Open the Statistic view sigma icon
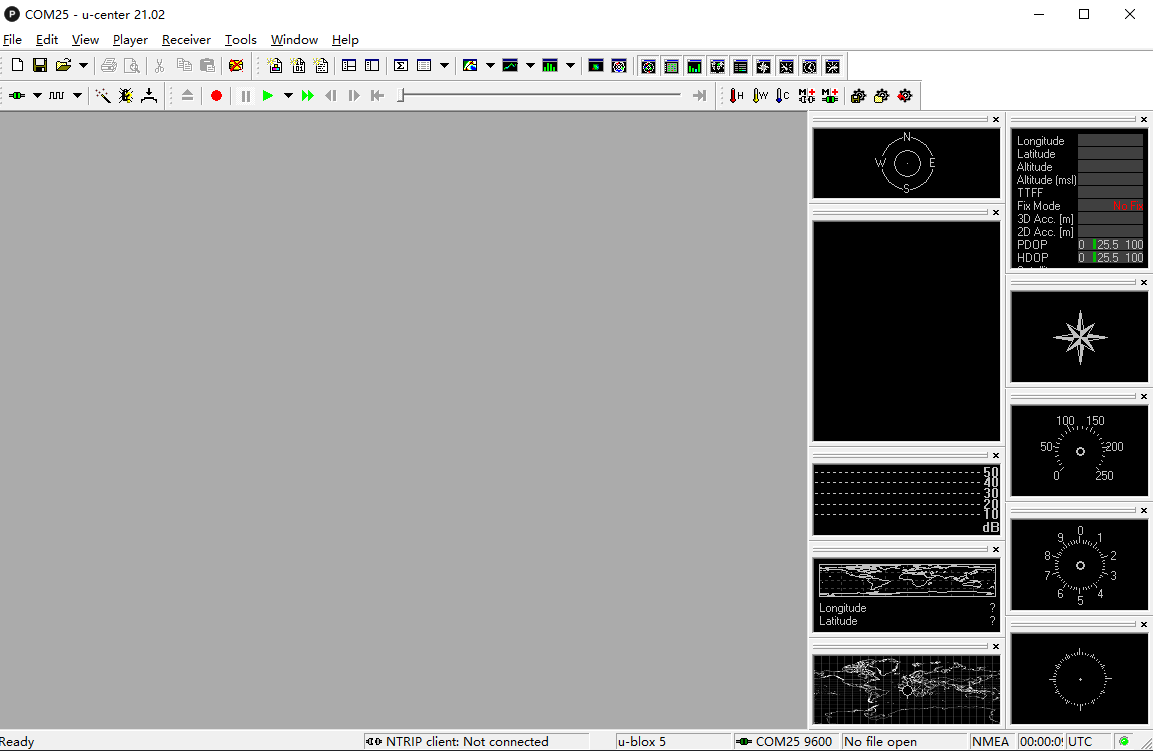Screen dimensions: 1153x751 (401, 65)
